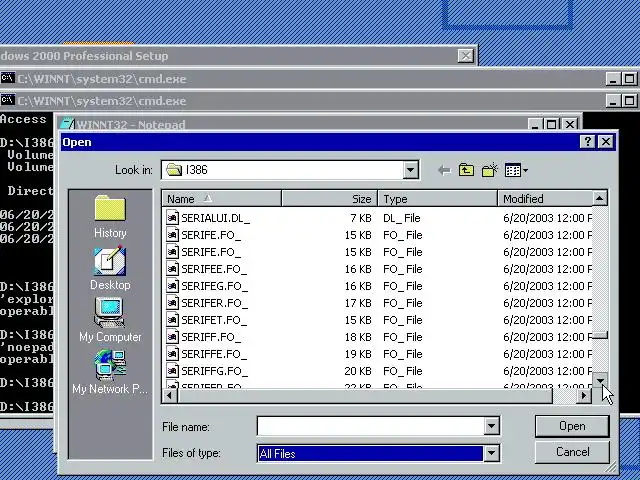Image resolution: width=640 pixels, height=480 pixels.
Task: Go up one folder level
Action: tap(466, 170)
